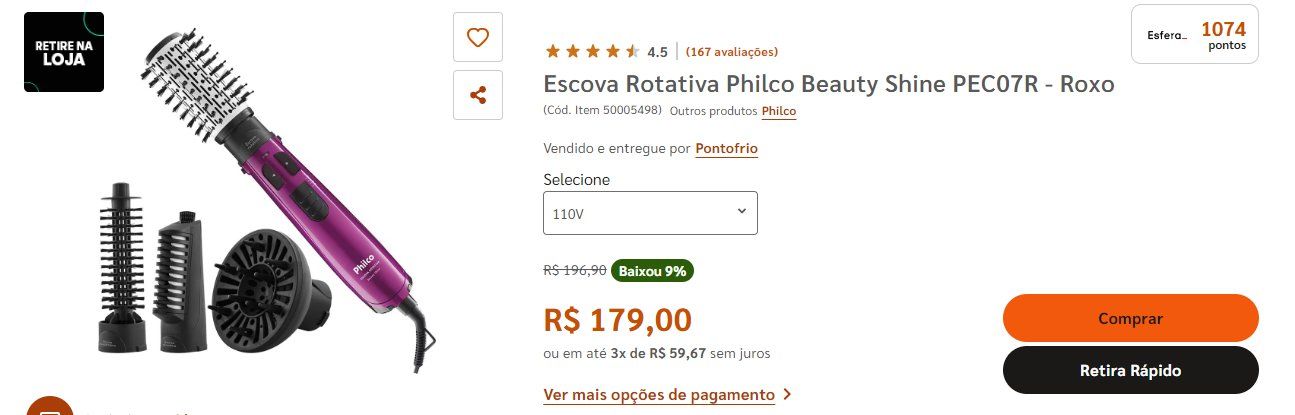1295x415 pixels.
Task: Click the Retire na Loja badge
Action: tap(64, 52)
